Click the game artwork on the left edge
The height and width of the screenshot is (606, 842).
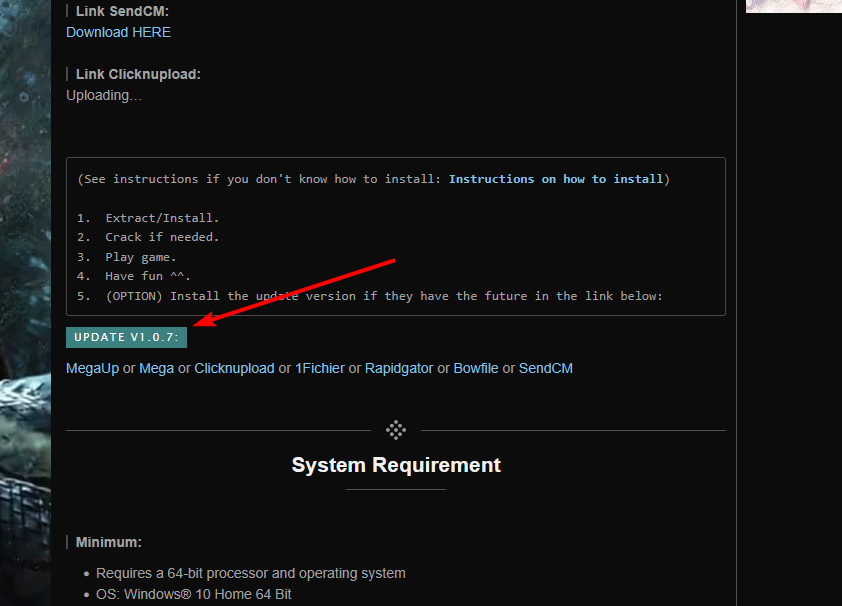pyautogui.click(x=25, y=300)
